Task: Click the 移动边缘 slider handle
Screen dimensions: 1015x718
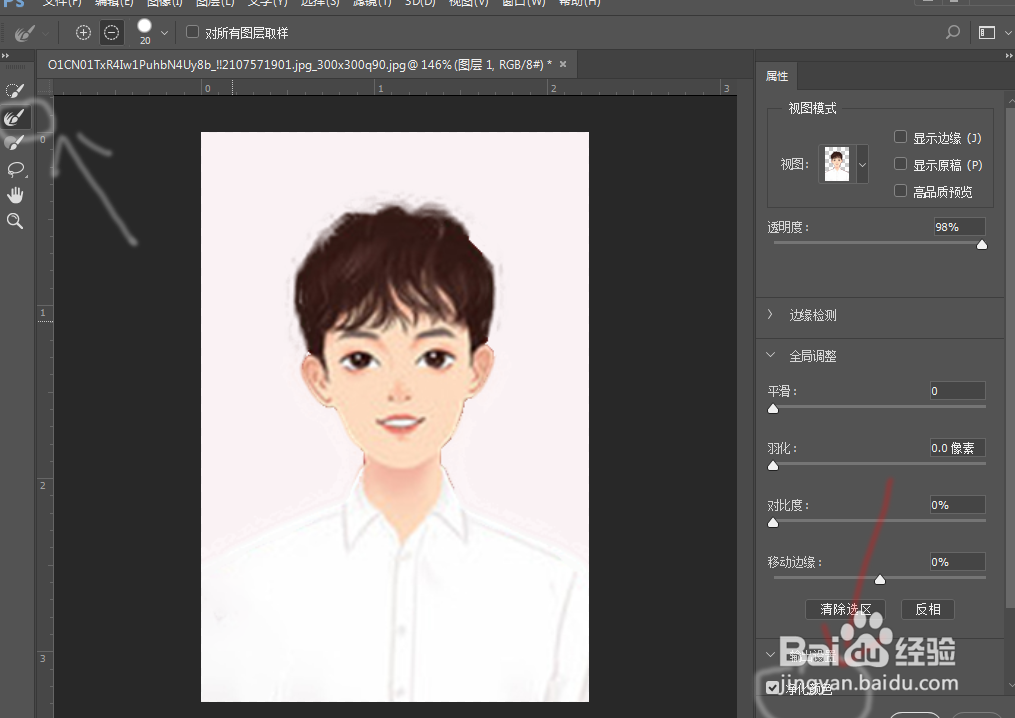Action: pos(880,579)
